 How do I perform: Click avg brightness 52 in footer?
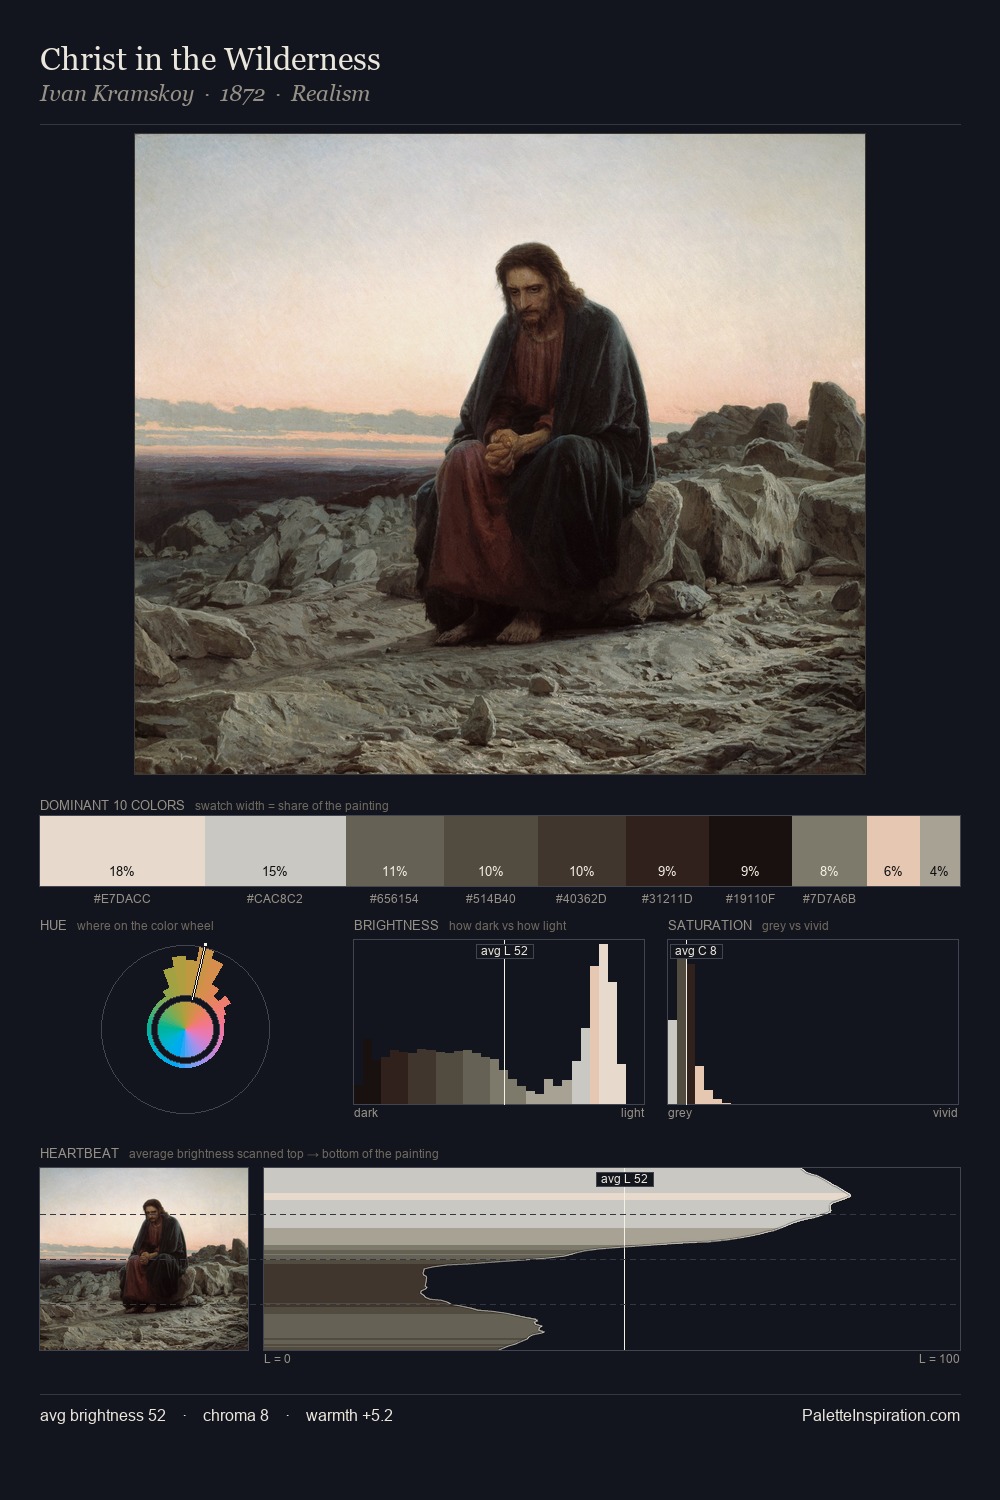click(x=103, y=1416)
